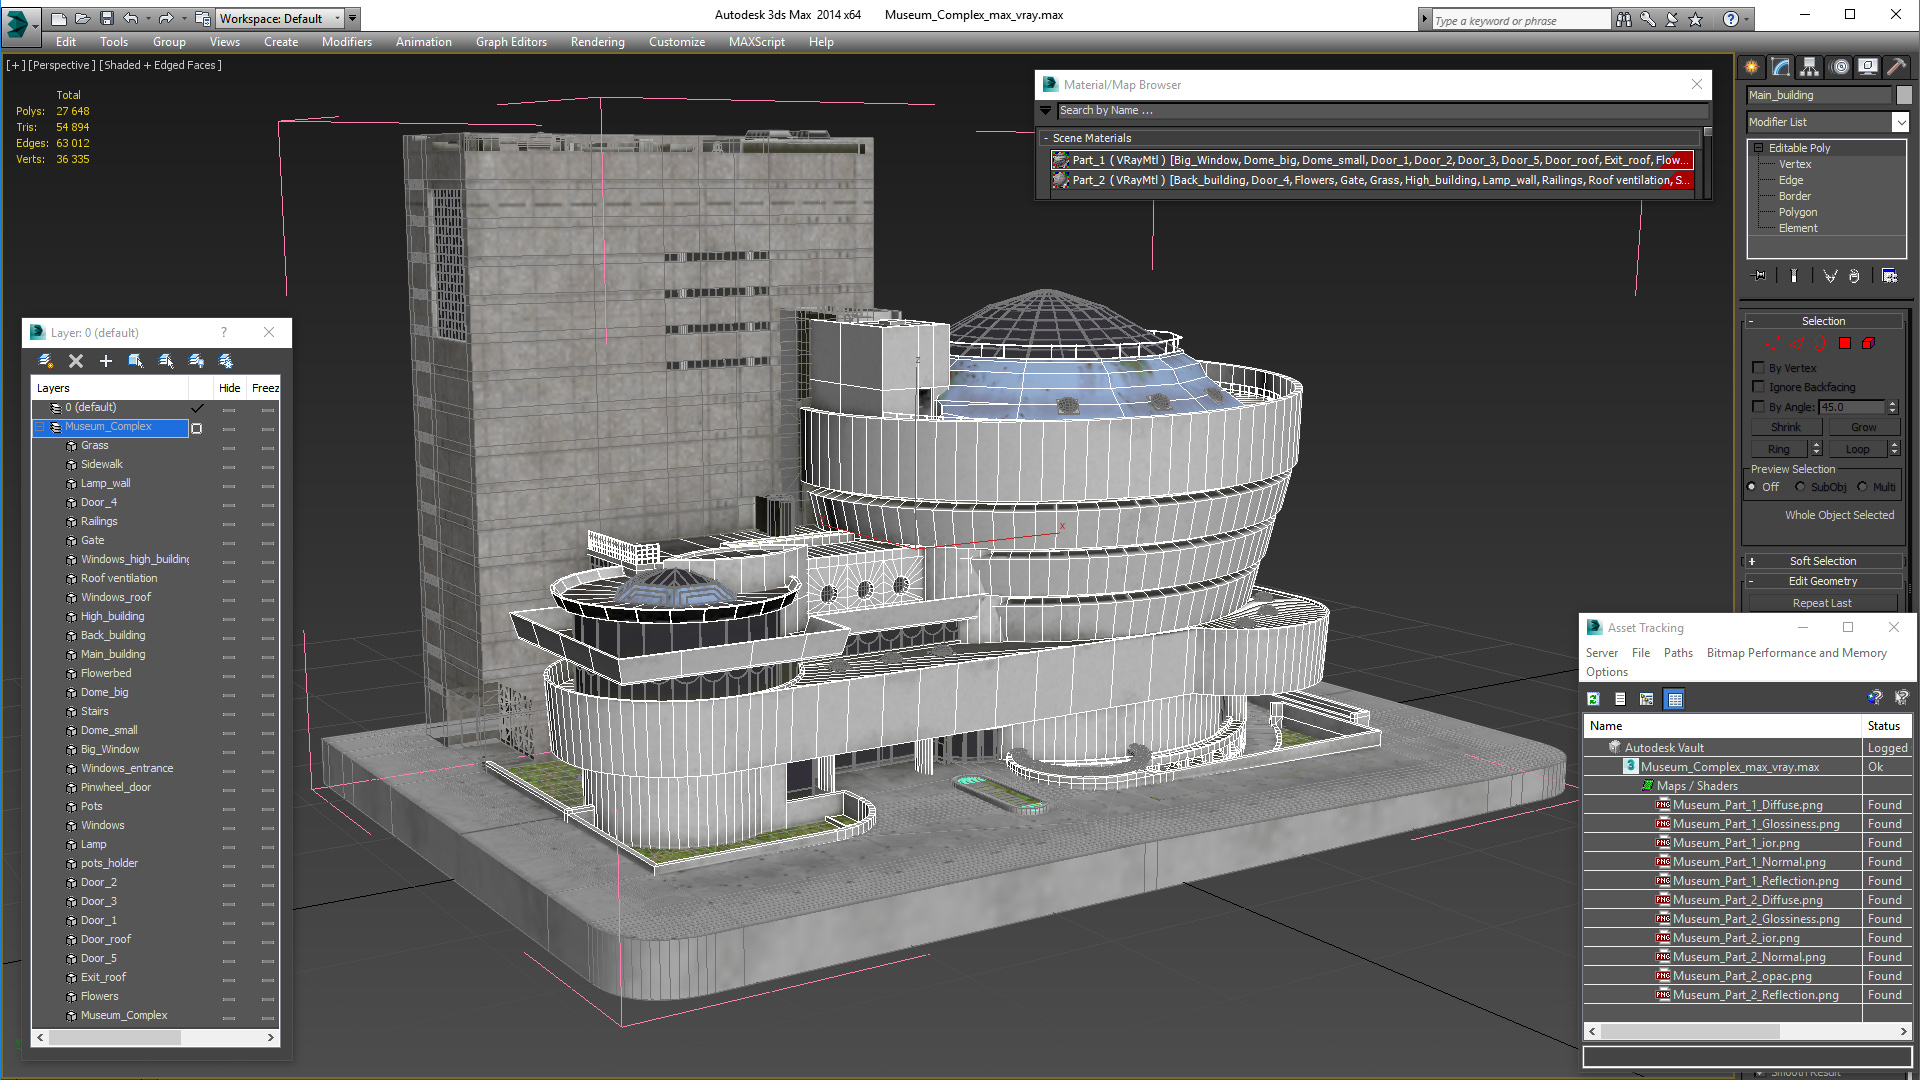Open Bitmap Performance and Memory menu
Viewport: 1920px width, 1080px height.
(1796, 653)
